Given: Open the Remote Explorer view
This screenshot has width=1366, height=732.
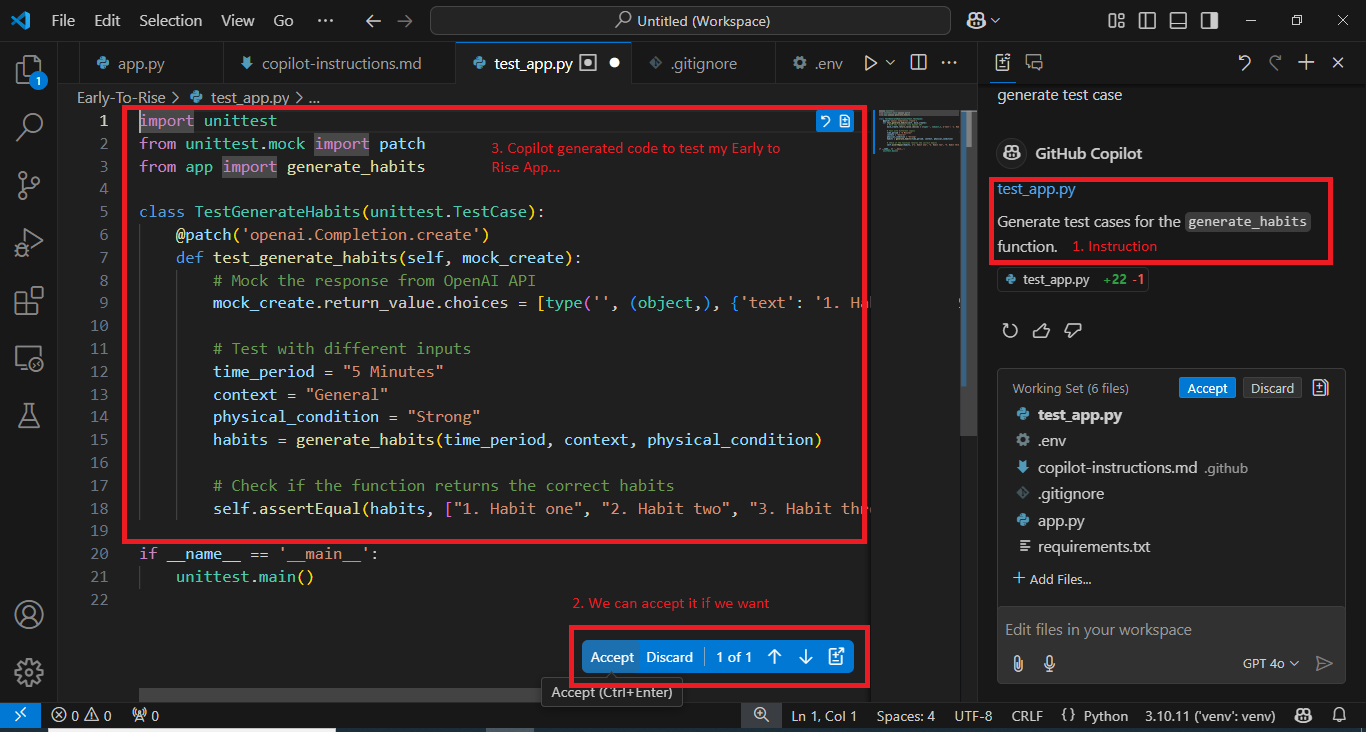Looking at the screenshot, I should [x=29, y=357].
